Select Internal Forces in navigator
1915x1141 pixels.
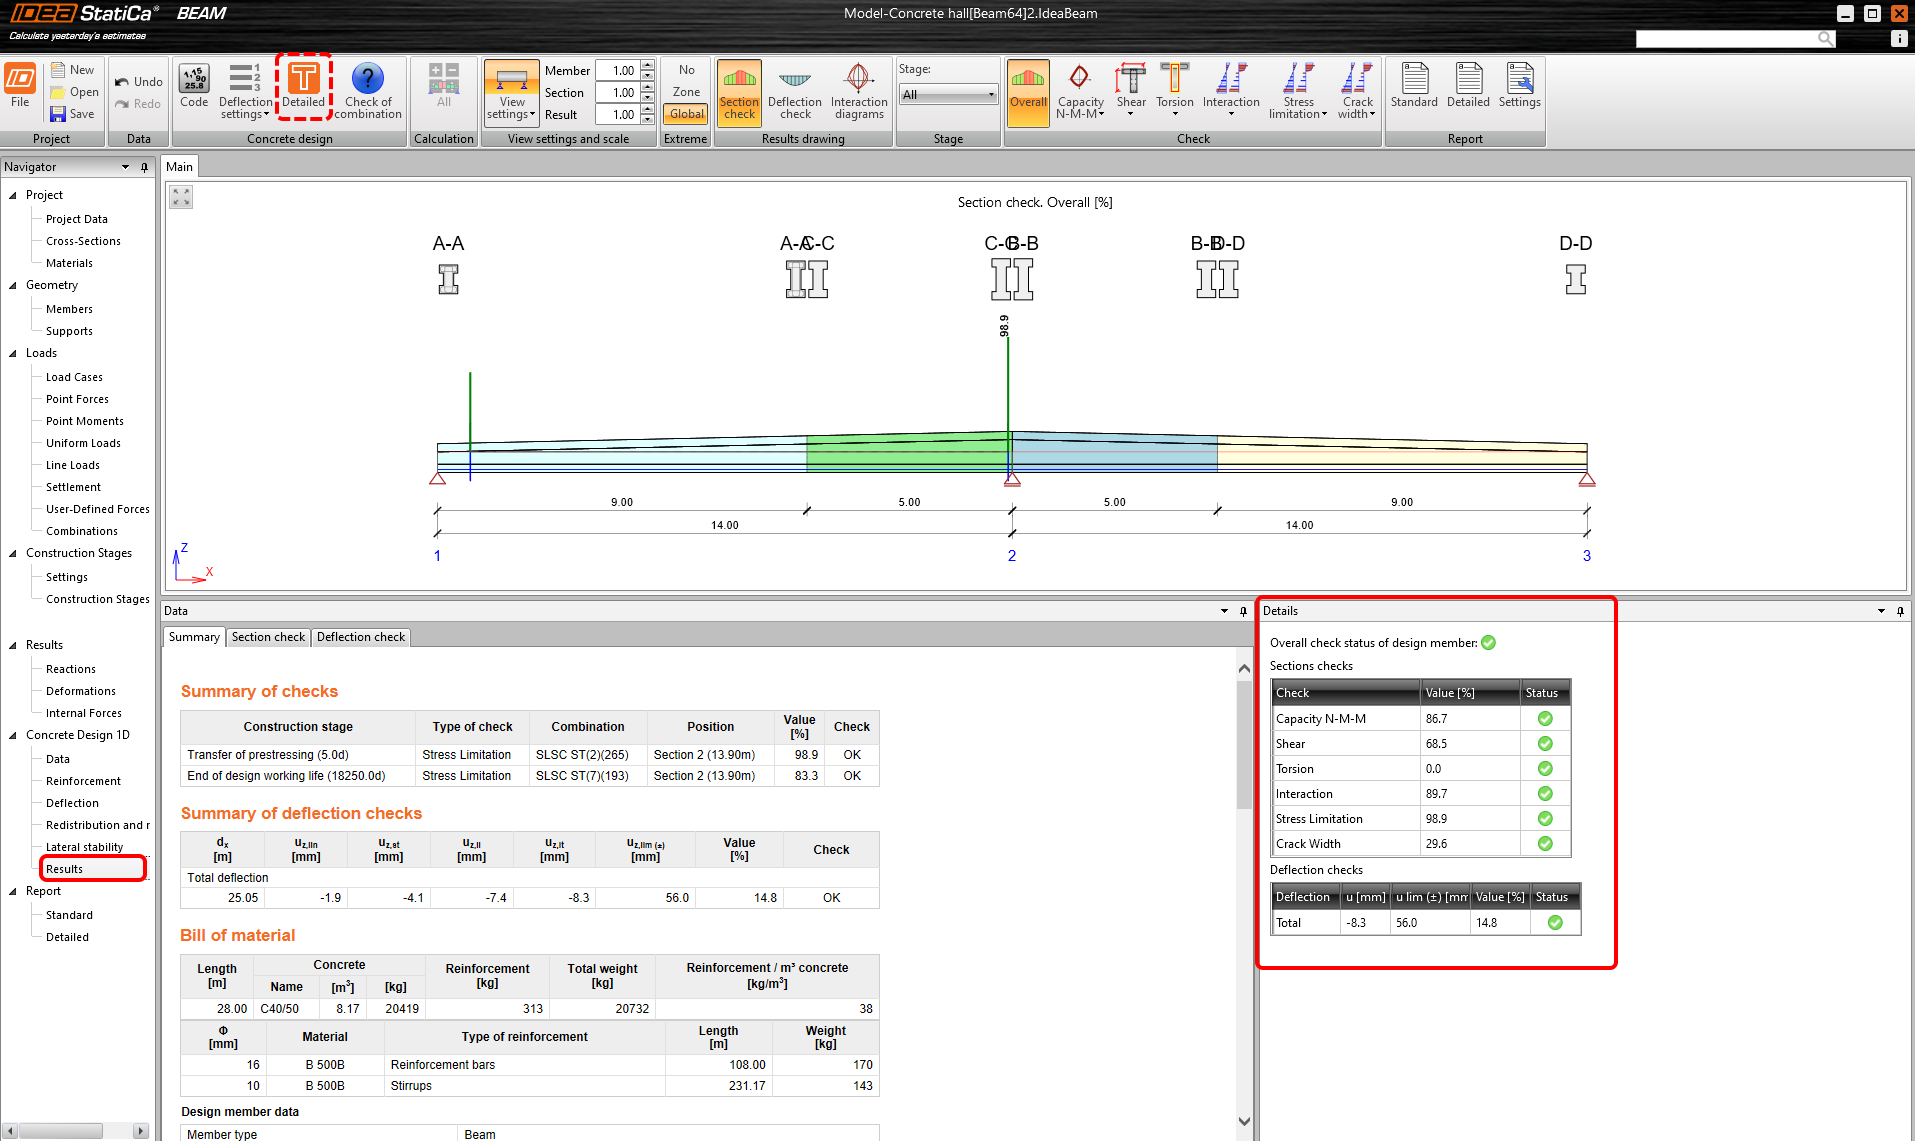pyautogui.click(x=84, y=713)
